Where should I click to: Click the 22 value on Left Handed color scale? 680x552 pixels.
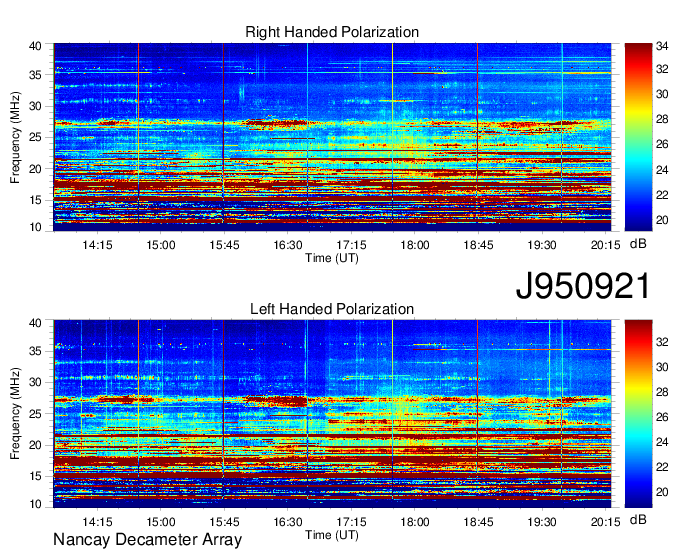(662, 467)
